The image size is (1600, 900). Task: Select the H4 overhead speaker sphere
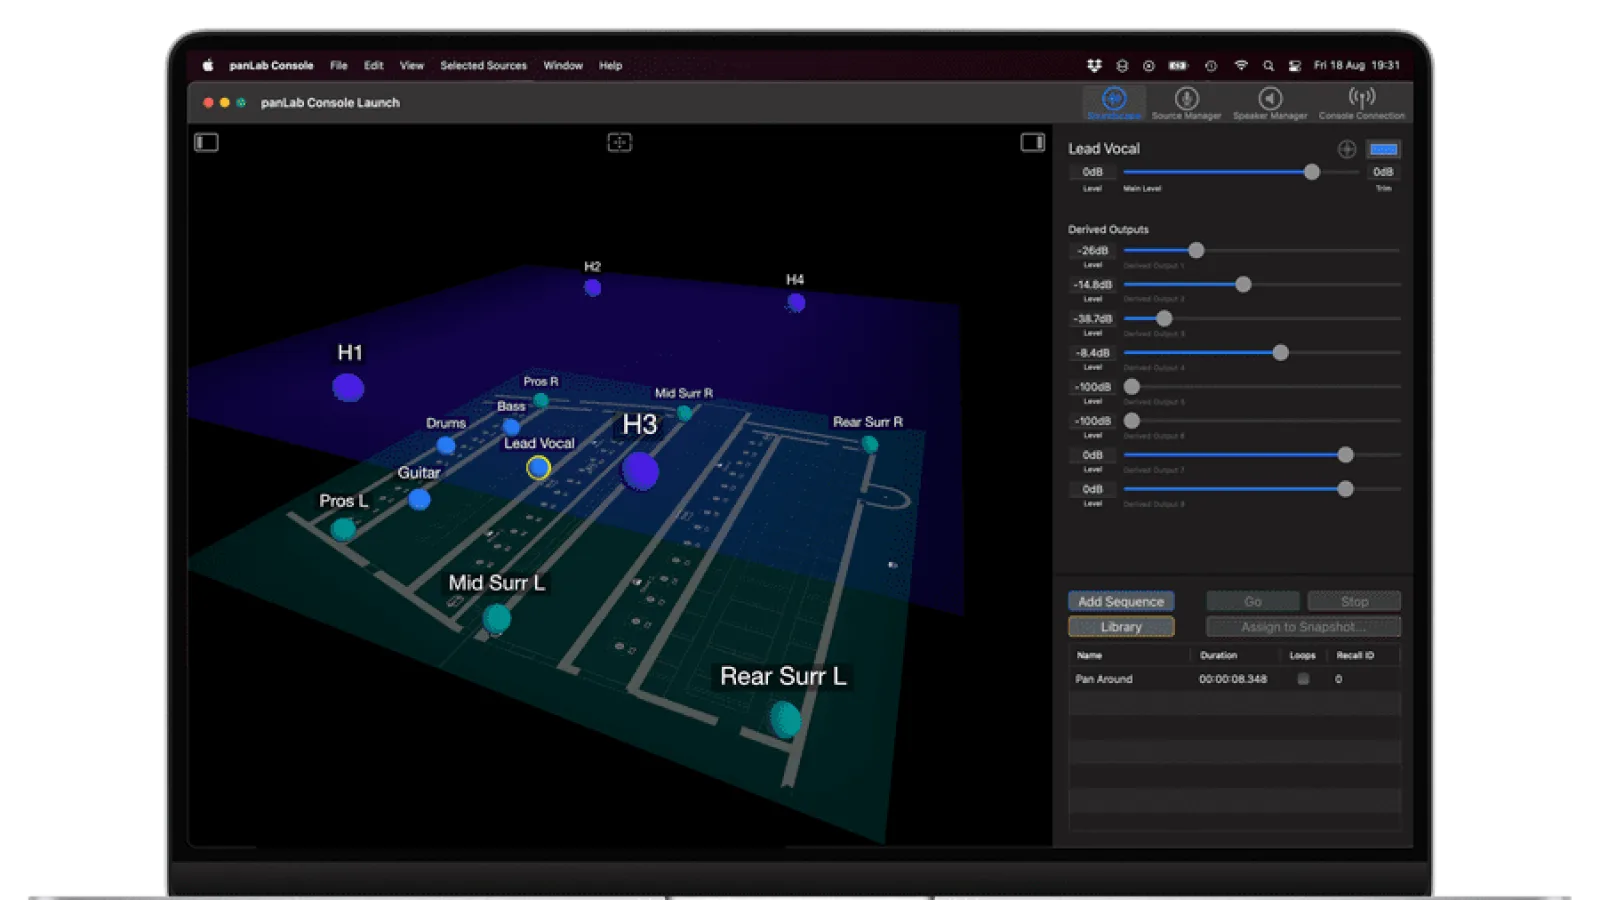[796, 302]
